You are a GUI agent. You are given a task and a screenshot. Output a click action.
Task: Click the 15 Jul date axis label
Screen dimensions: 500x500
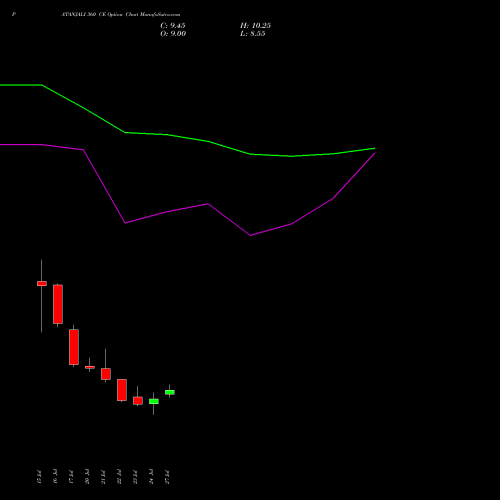39,477
